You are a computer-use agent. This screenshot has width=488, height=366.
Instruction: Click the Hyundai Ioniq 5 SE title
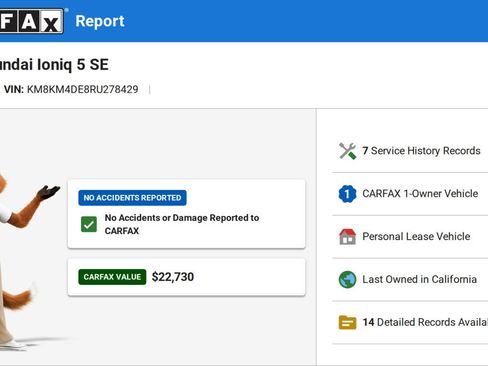(54, 64)
